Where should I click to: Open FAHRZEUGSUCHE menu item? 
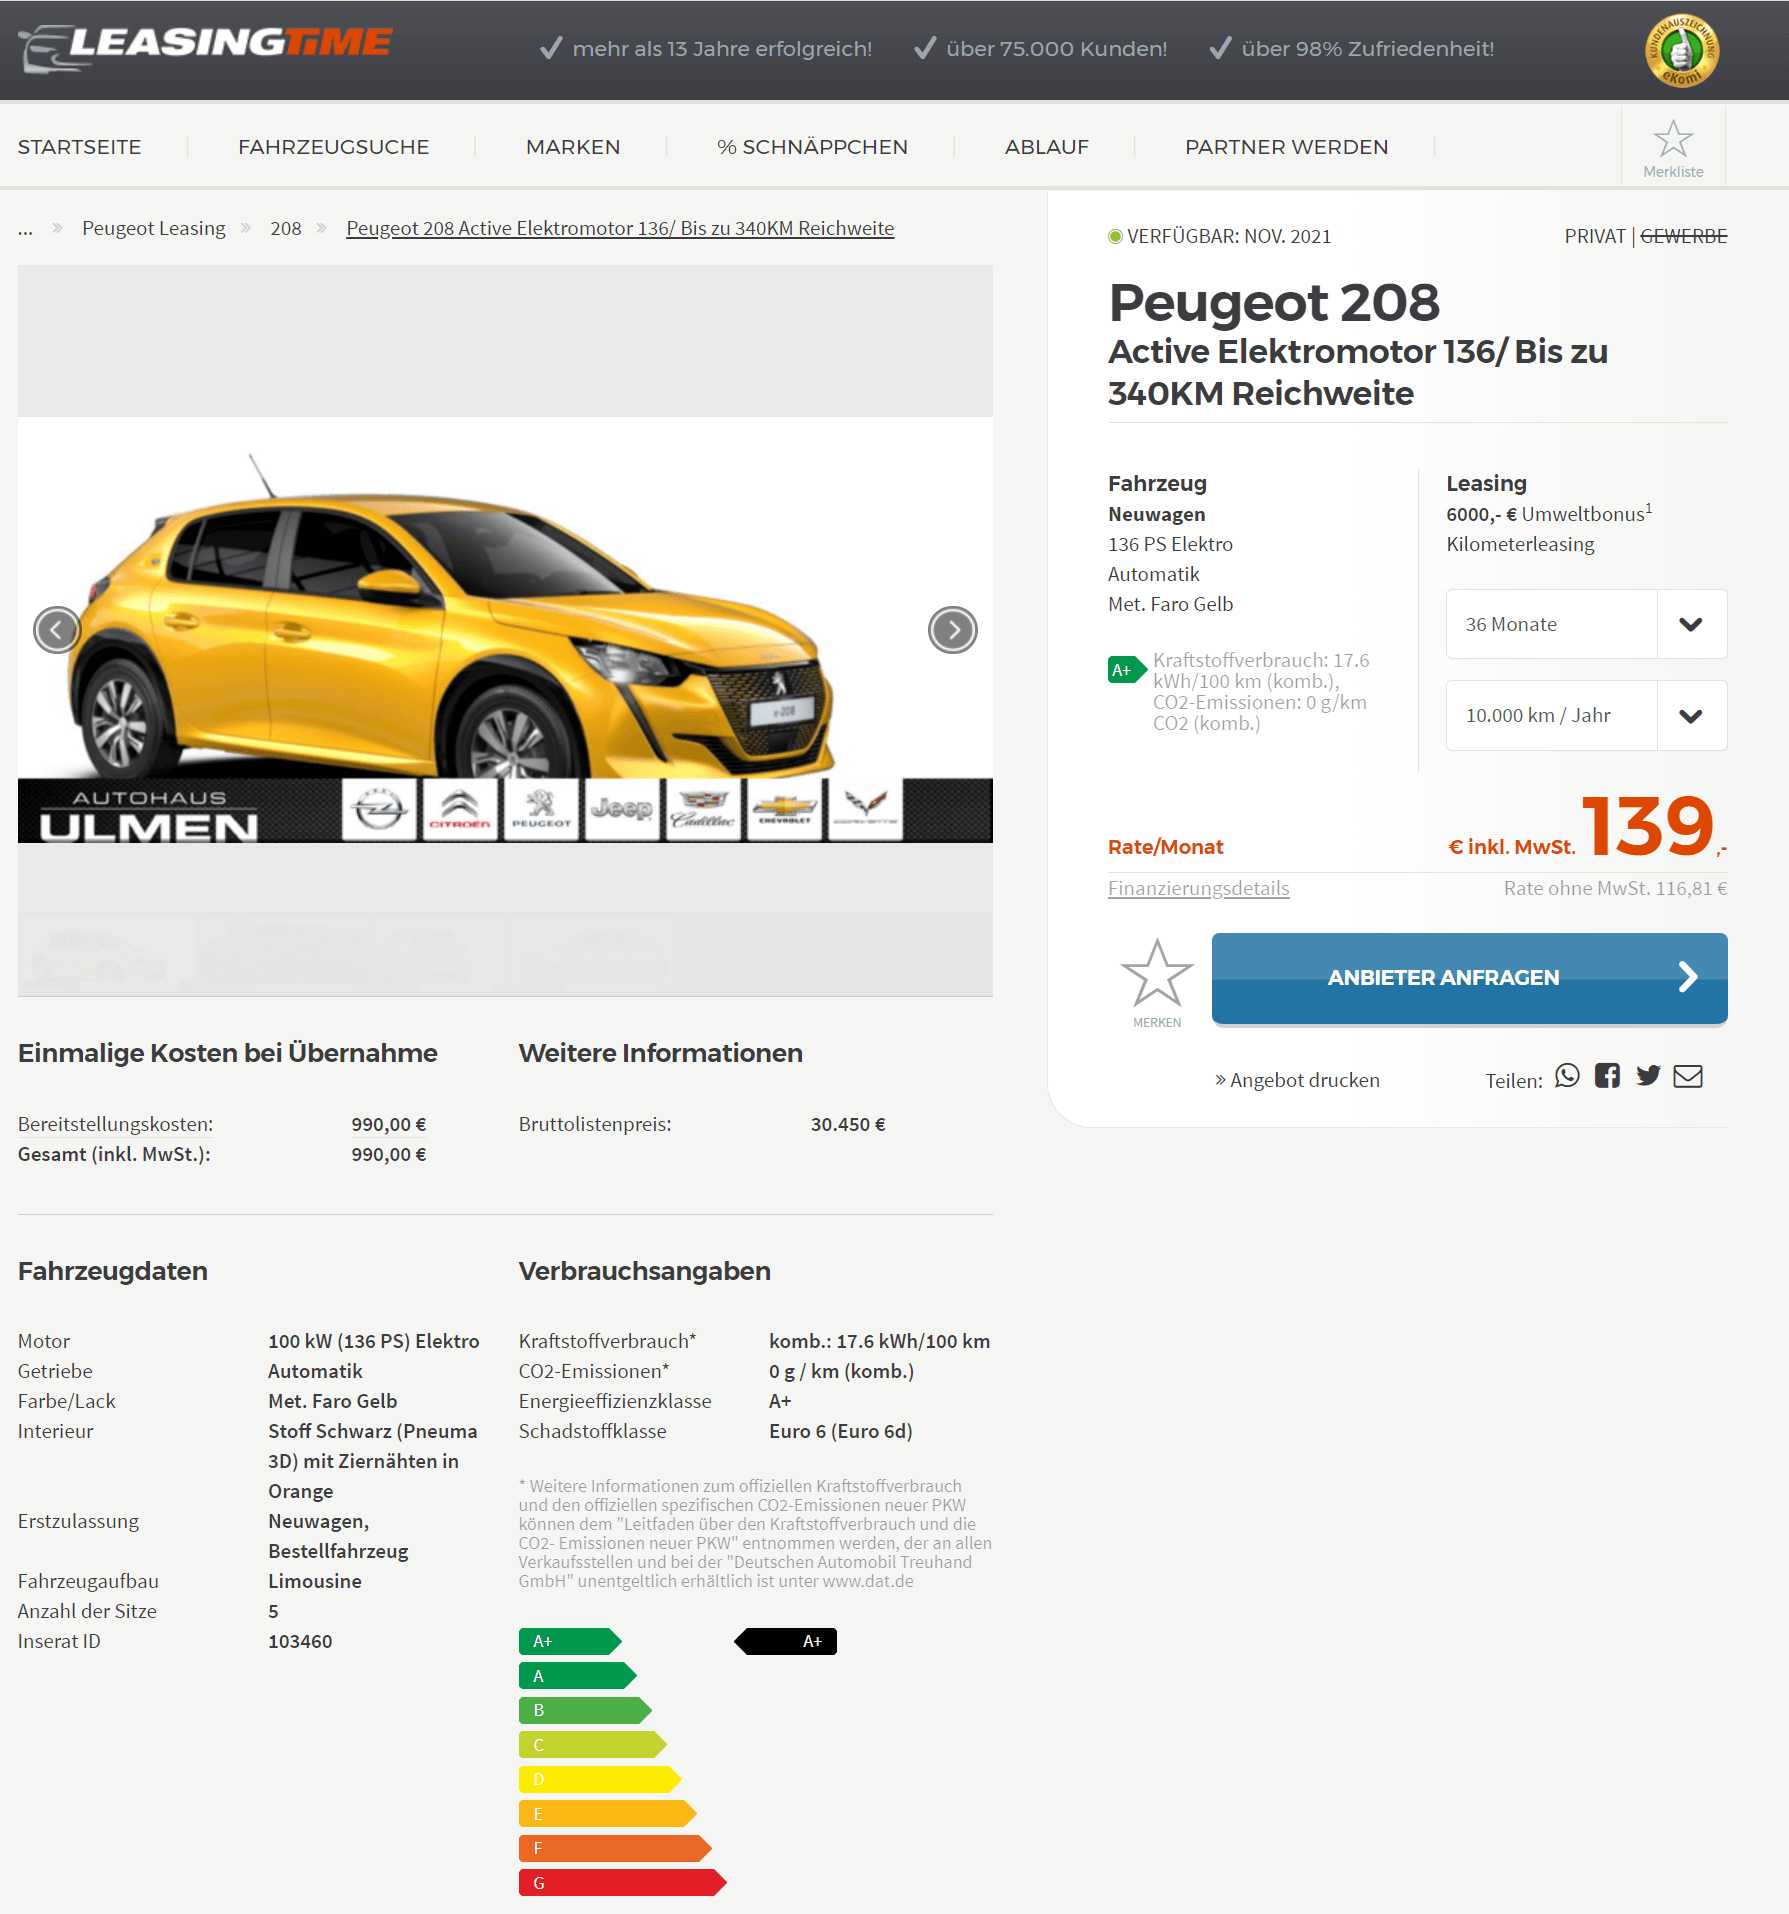coord(333,147)
